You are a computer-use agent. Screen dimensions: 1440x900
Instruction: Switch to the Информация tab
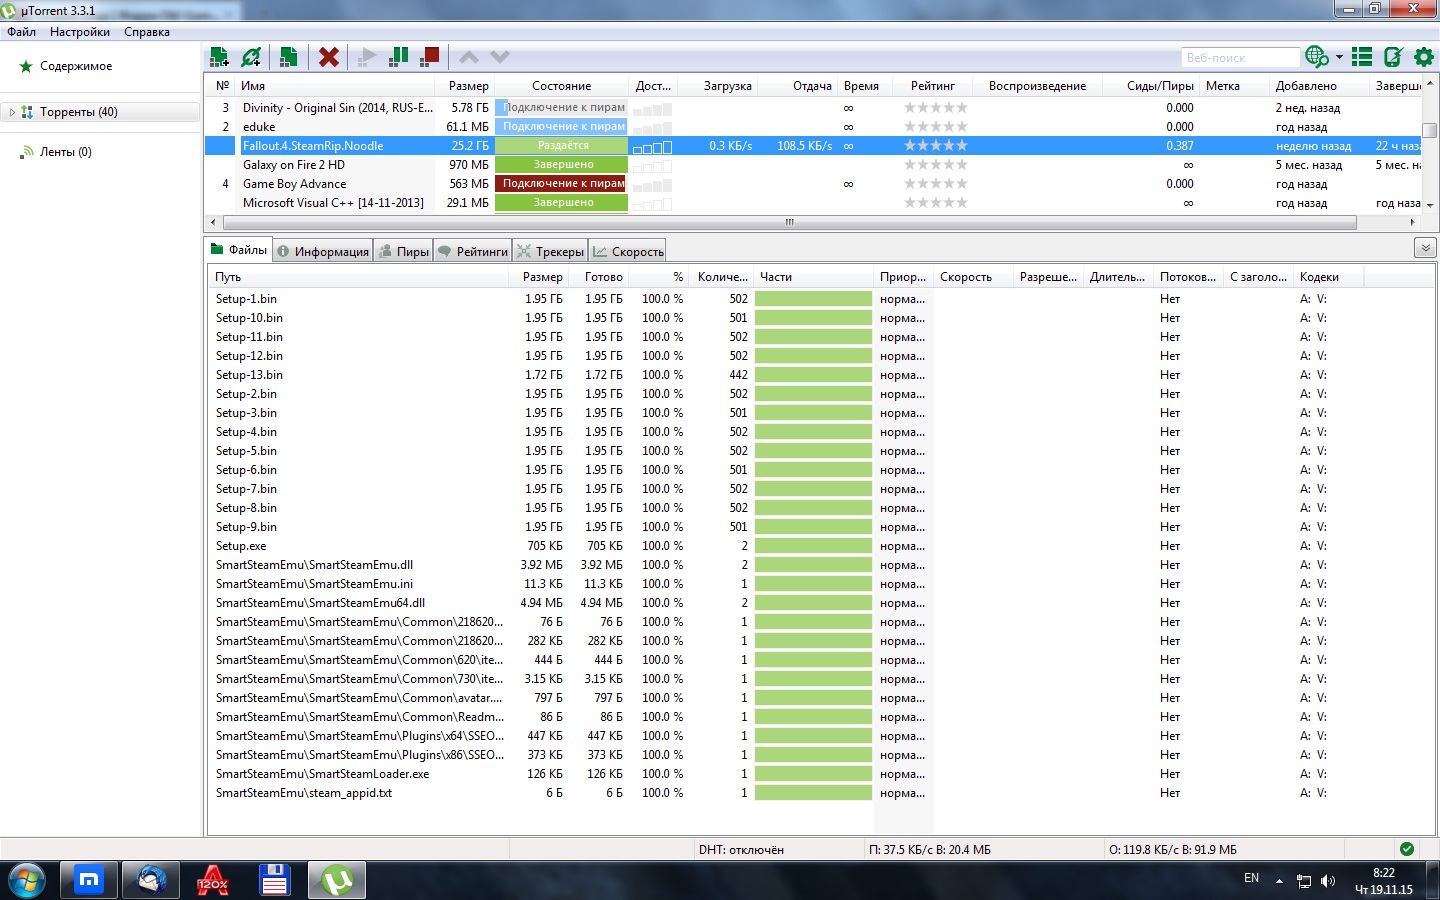323,251
